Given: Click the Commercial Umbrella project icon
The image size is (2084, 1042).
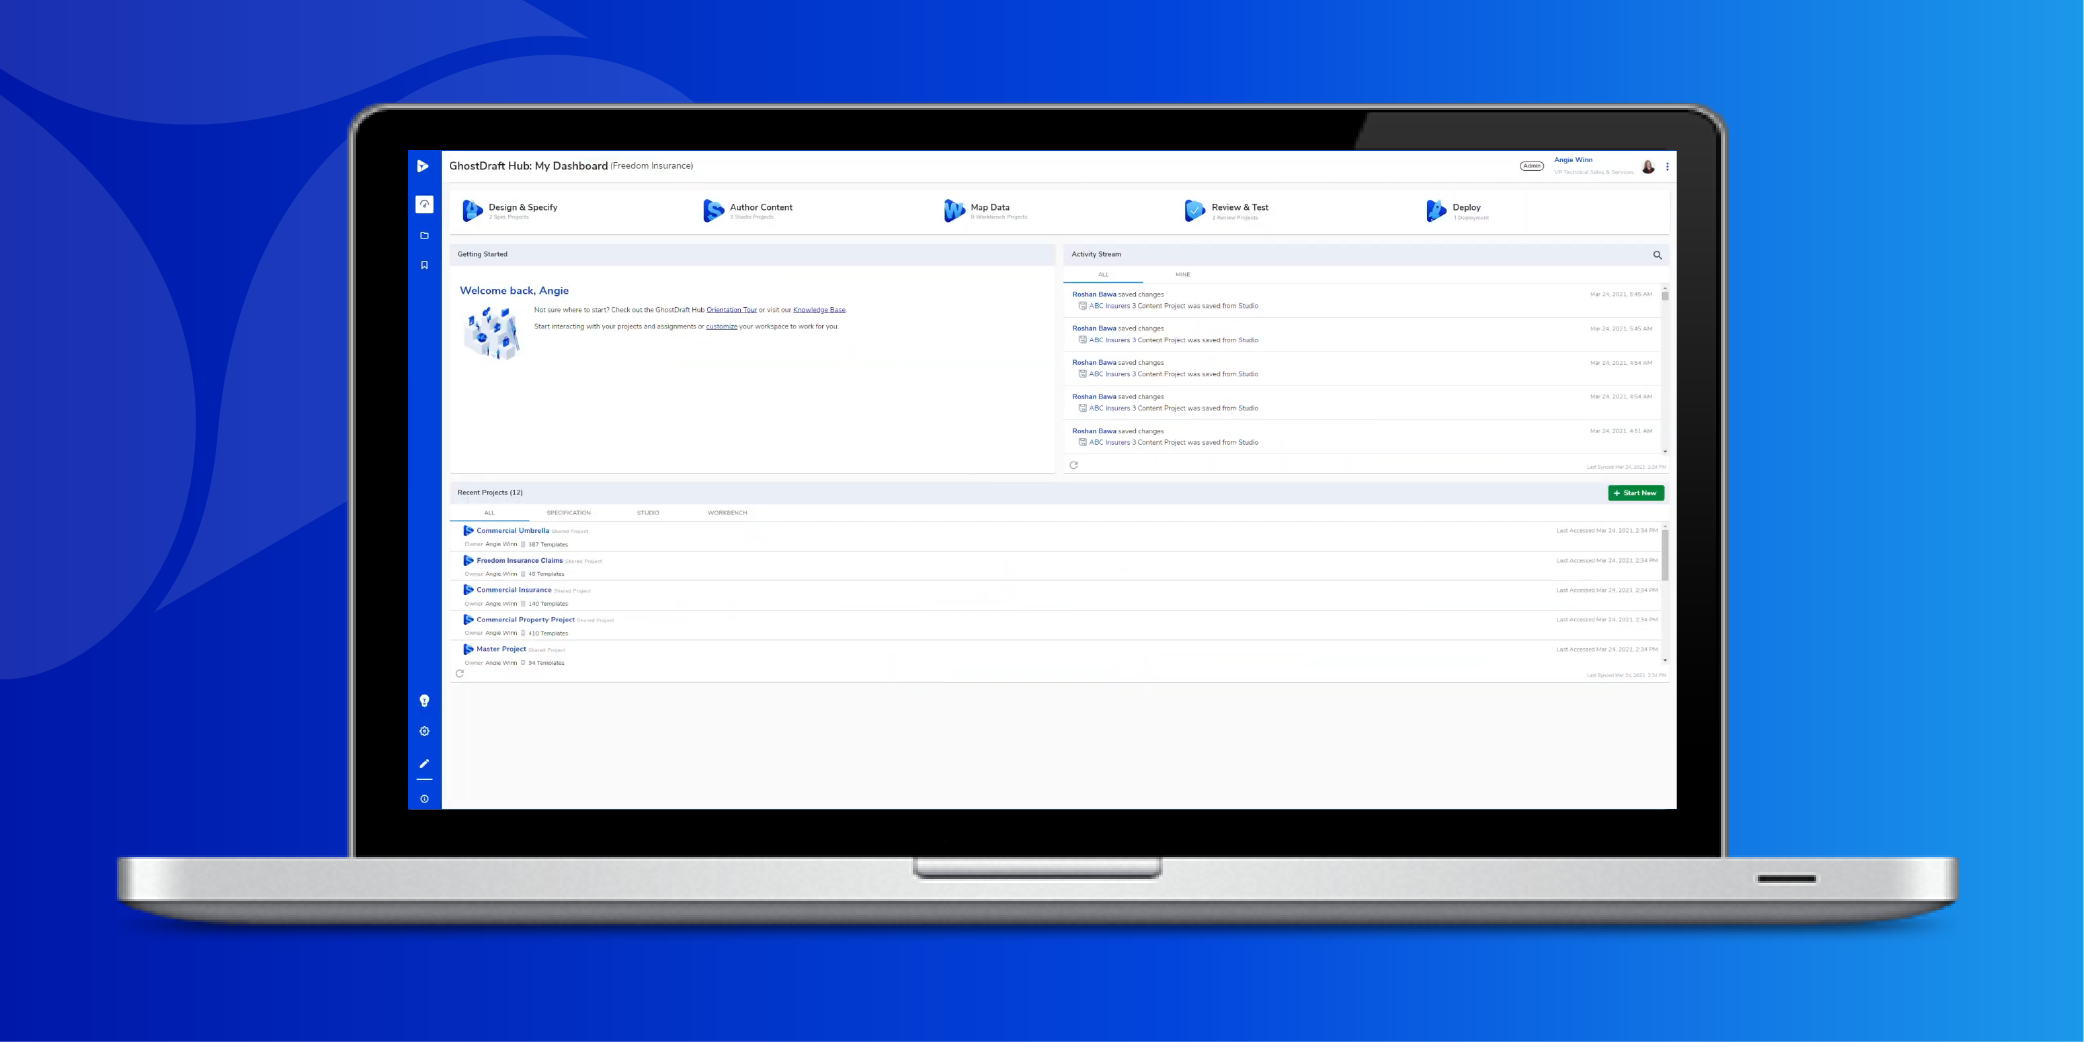Looking at the screenshot, I should tap(468, 531).
